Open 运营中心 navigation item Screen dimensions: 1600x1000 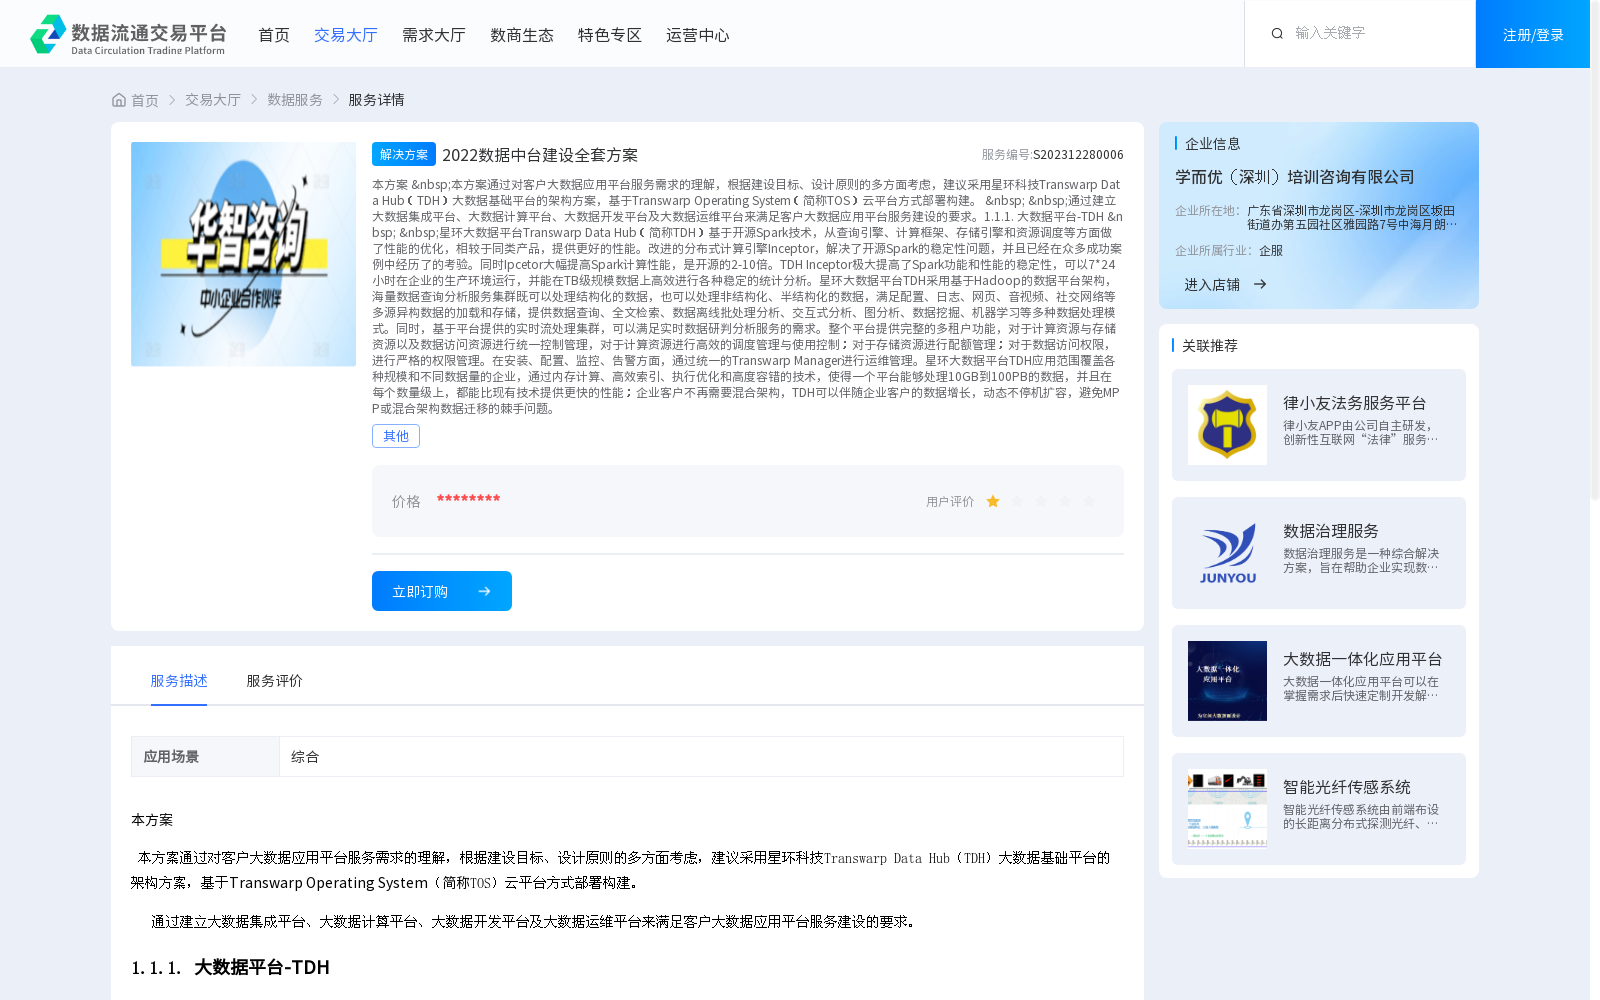(x=698, y=35)
